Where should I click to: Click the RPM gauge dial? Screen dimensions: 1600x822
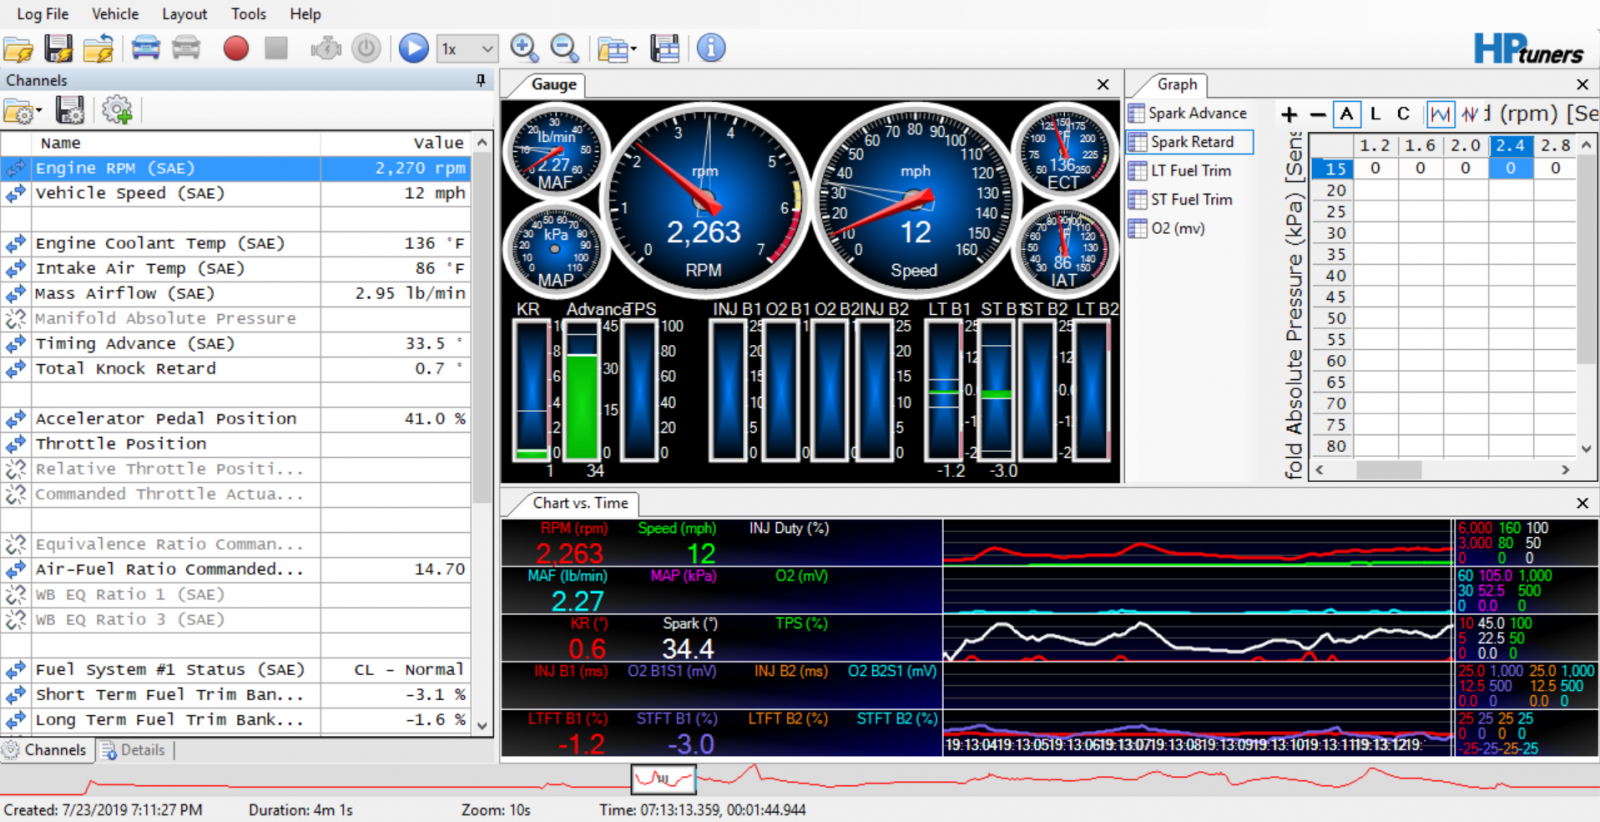pyautogui.click(x=704, y=202)
